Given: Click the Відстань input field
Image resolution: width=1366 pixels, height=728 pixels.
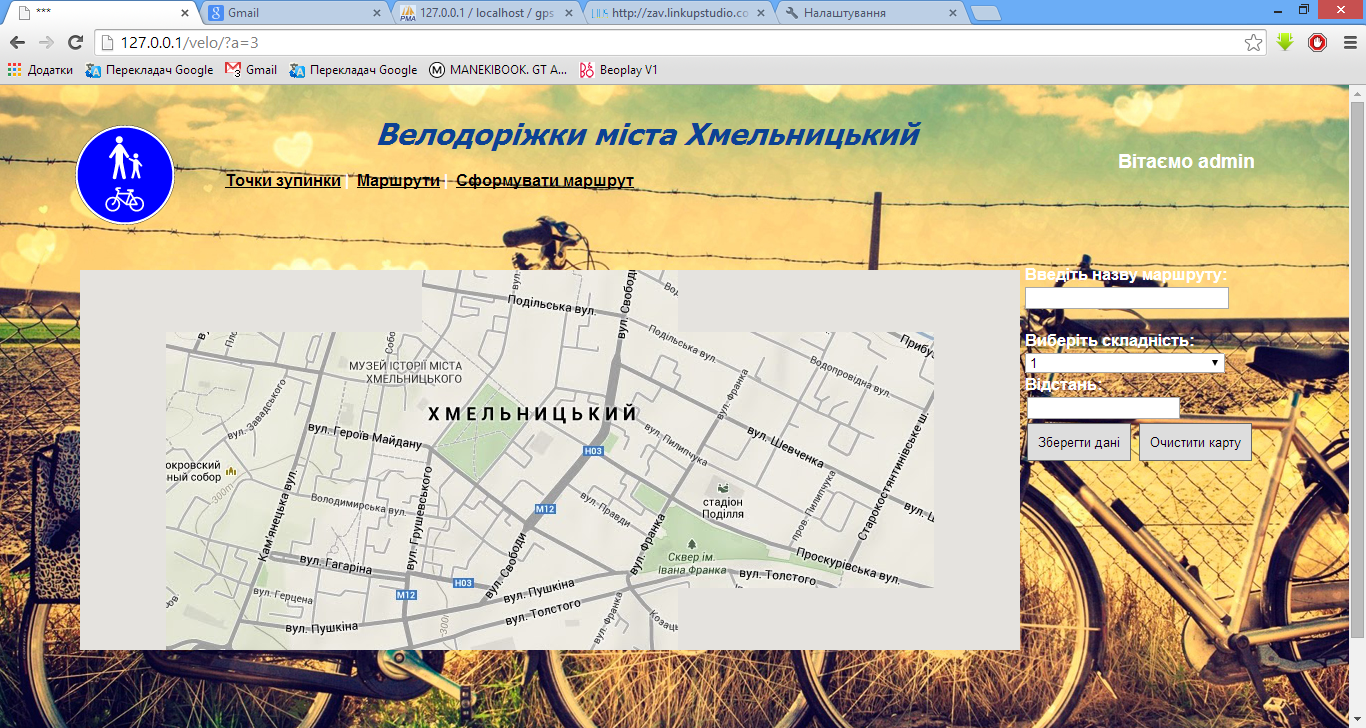Looking at the screenshot, I should click(1103, 408).
